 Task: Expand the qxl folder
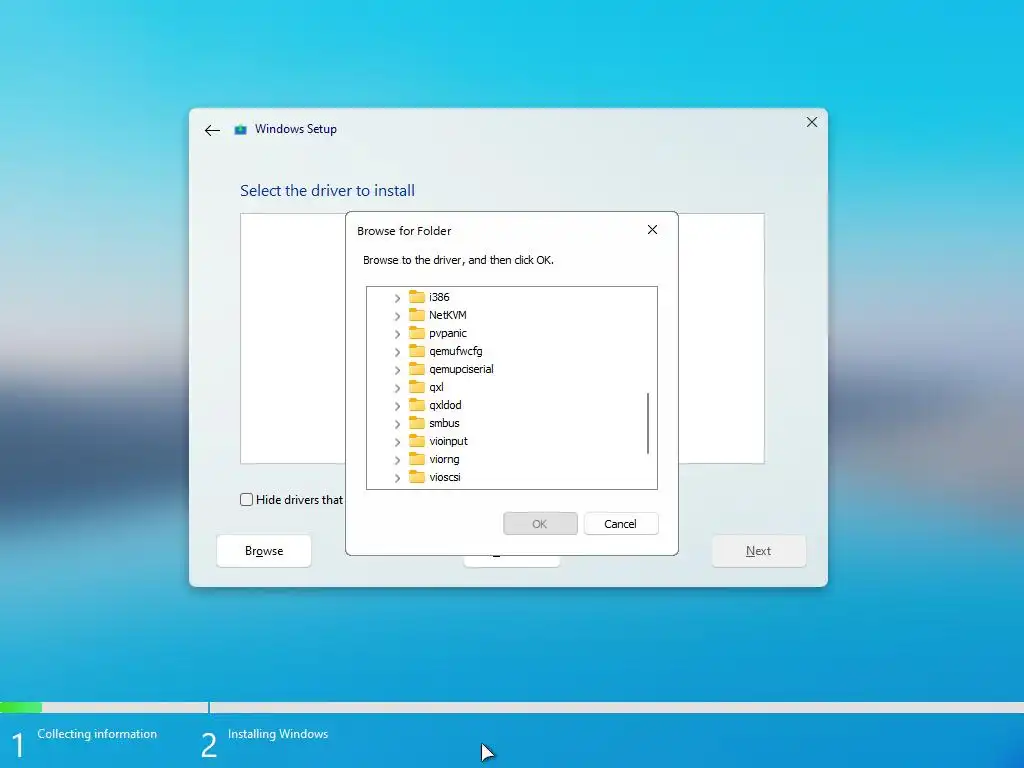tap(397, 388)
